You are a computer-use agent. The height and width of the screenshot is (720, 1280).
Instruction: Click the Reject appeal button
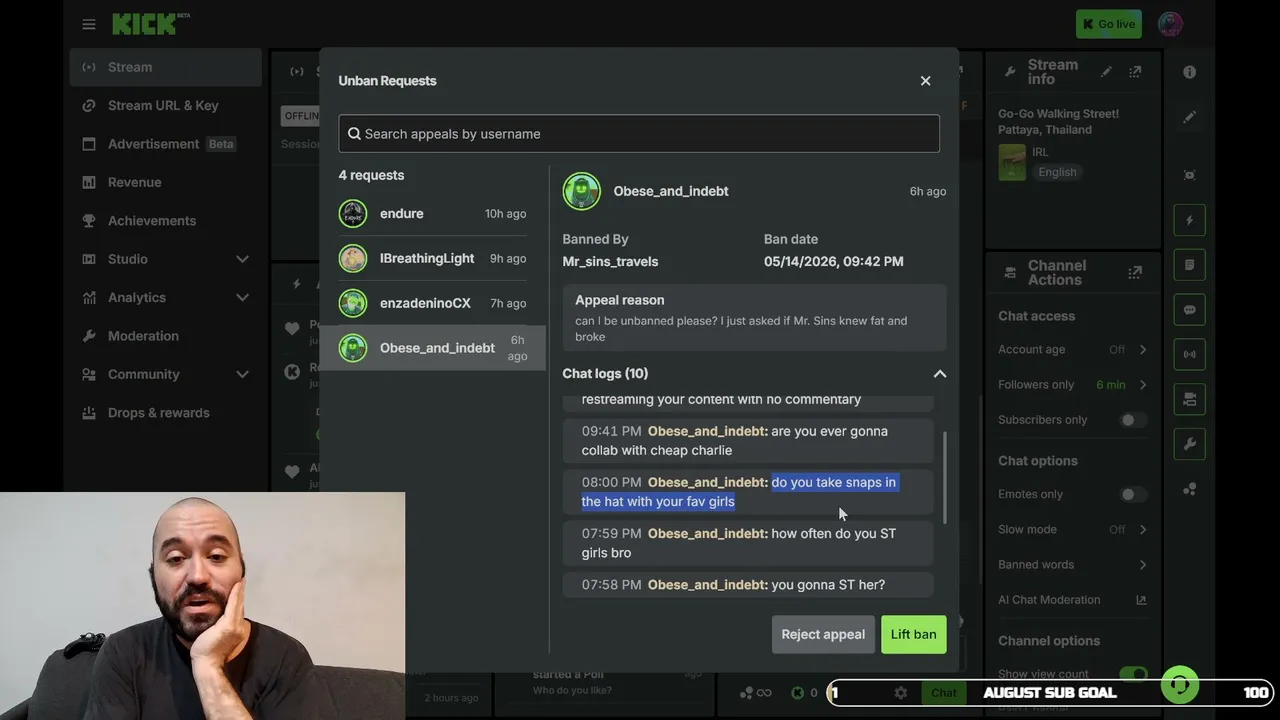(823, 634)
